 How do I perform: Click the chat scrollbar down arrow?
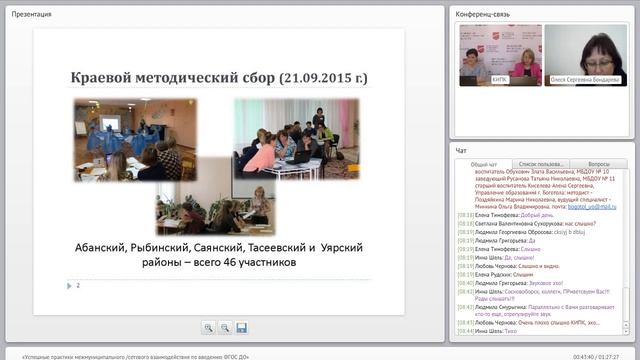[626, 332]
